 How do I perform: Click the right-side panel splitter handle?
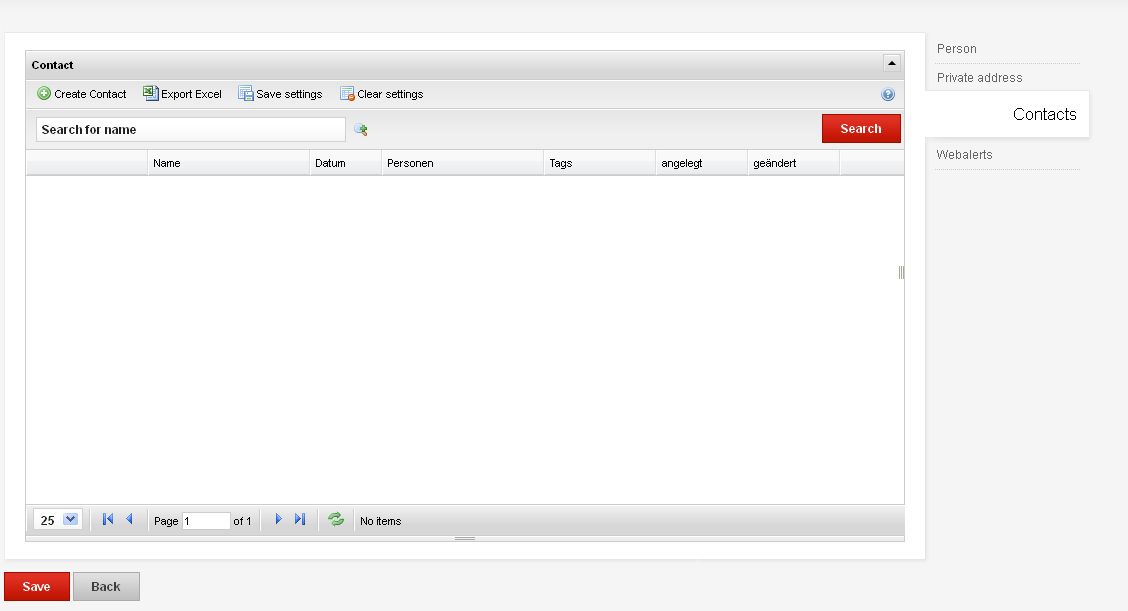point(901,272)
